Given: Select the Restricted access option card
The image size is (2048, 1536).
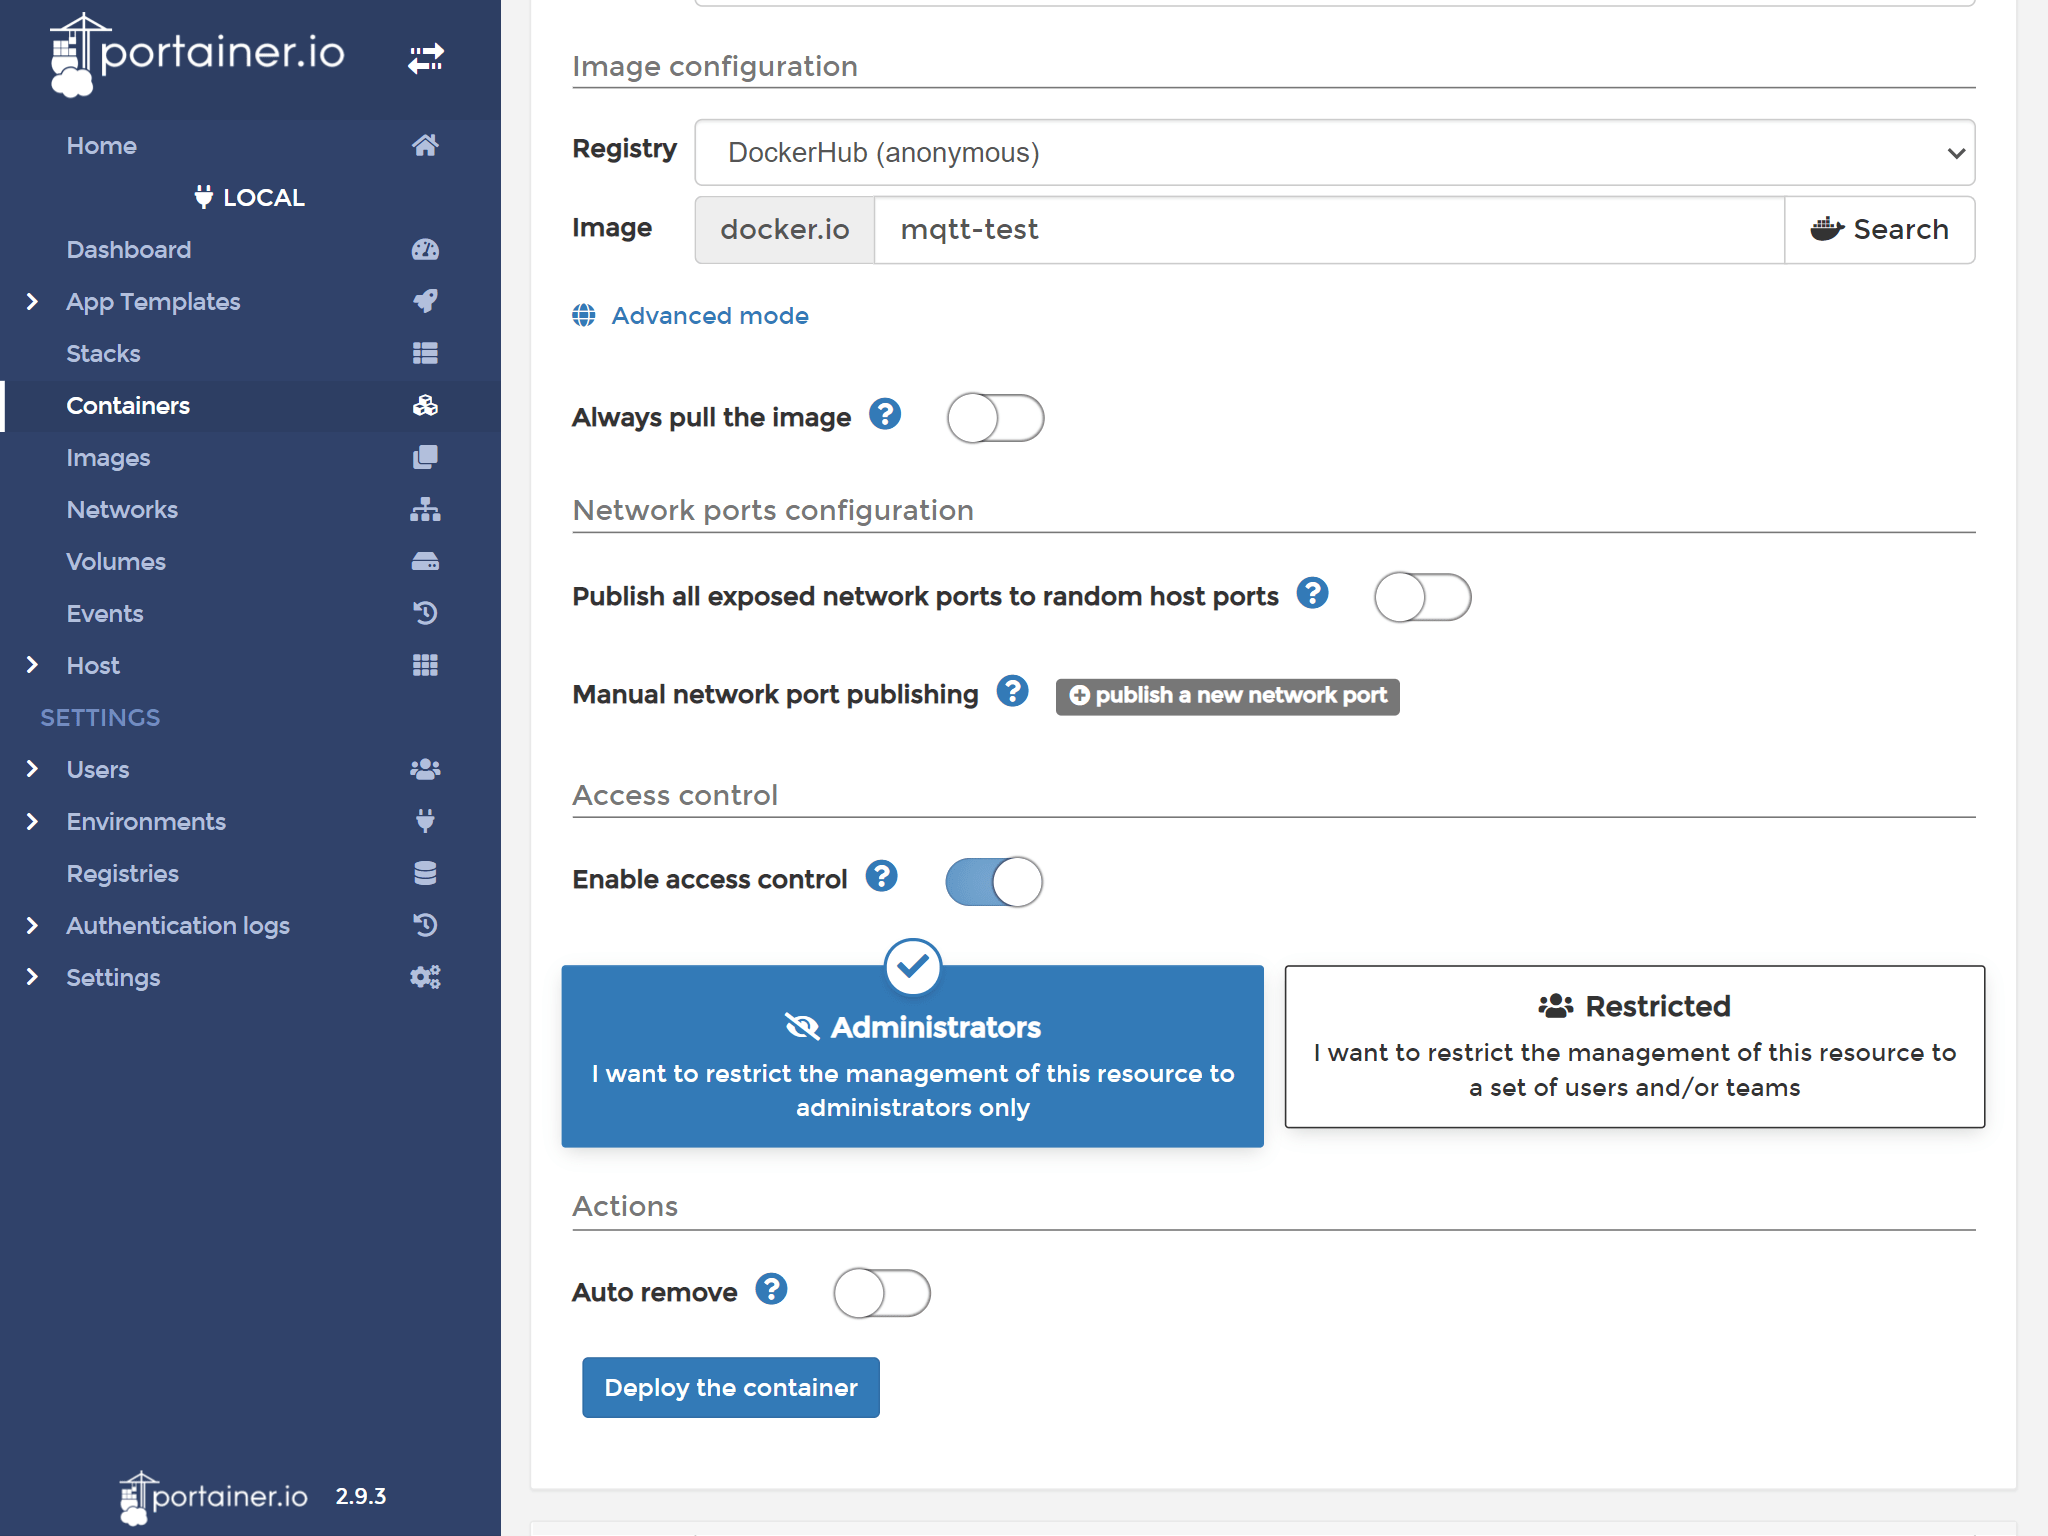Looking at the screenshot, I should tap(1634, 1046).
